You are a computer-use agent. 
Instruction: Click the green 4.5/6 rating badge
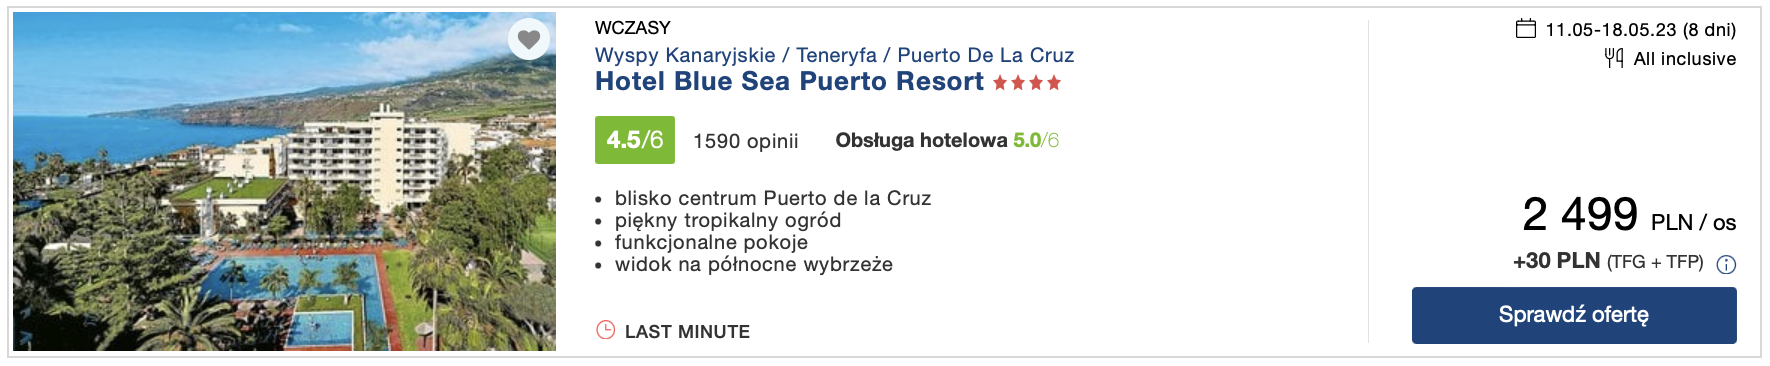[x=635, y=140]
